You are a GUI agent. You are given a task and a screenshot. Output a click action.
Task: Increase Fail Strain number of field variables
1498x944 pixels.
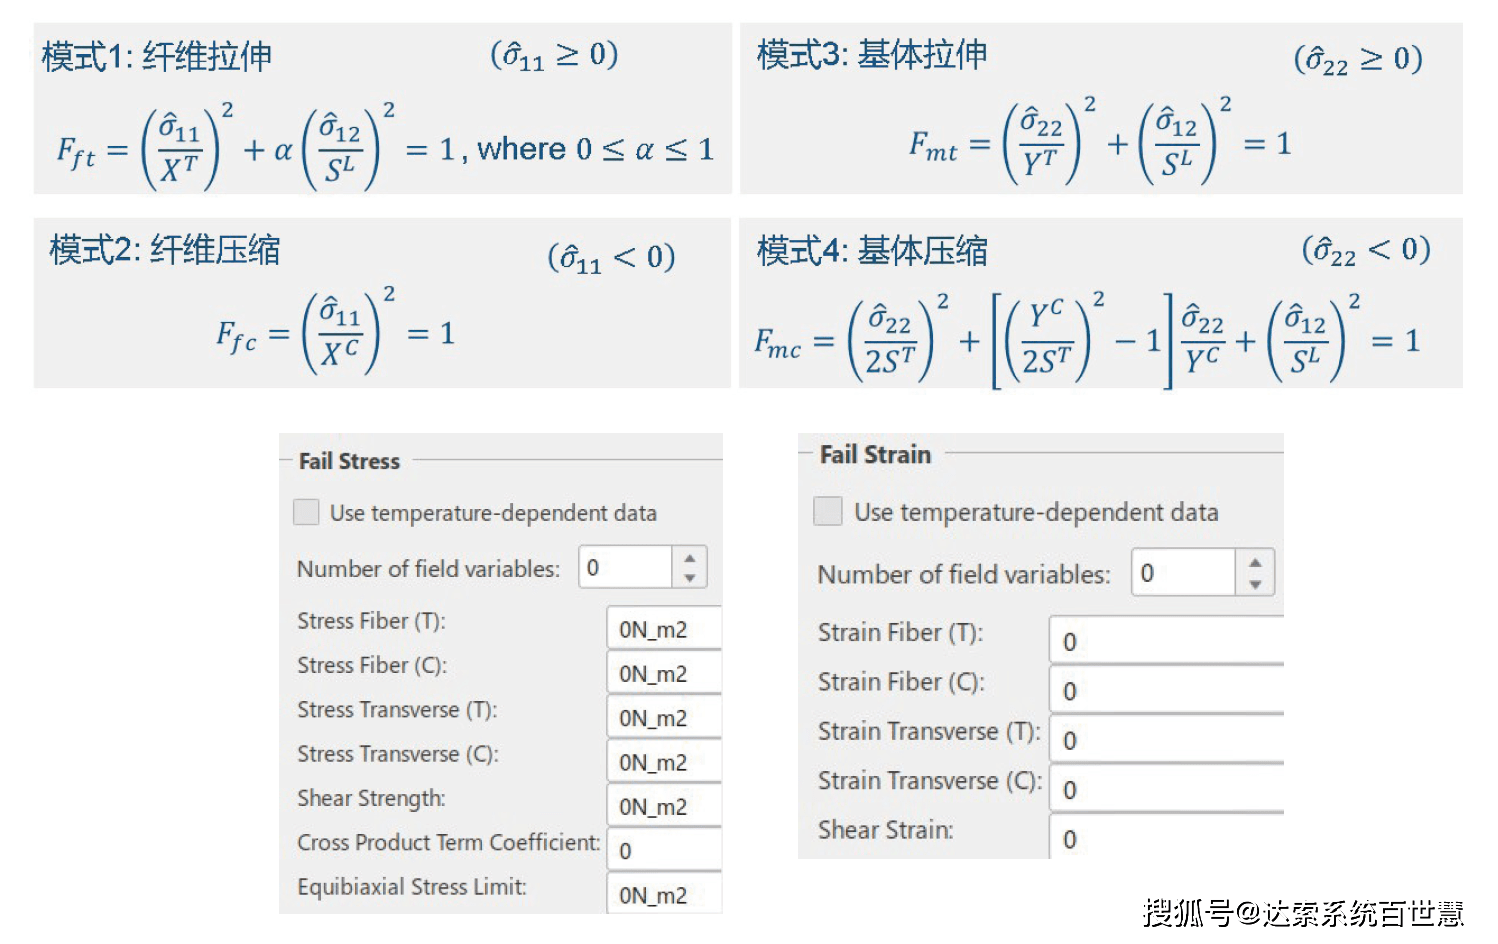pyautogui.click(x=1255, y=562)
